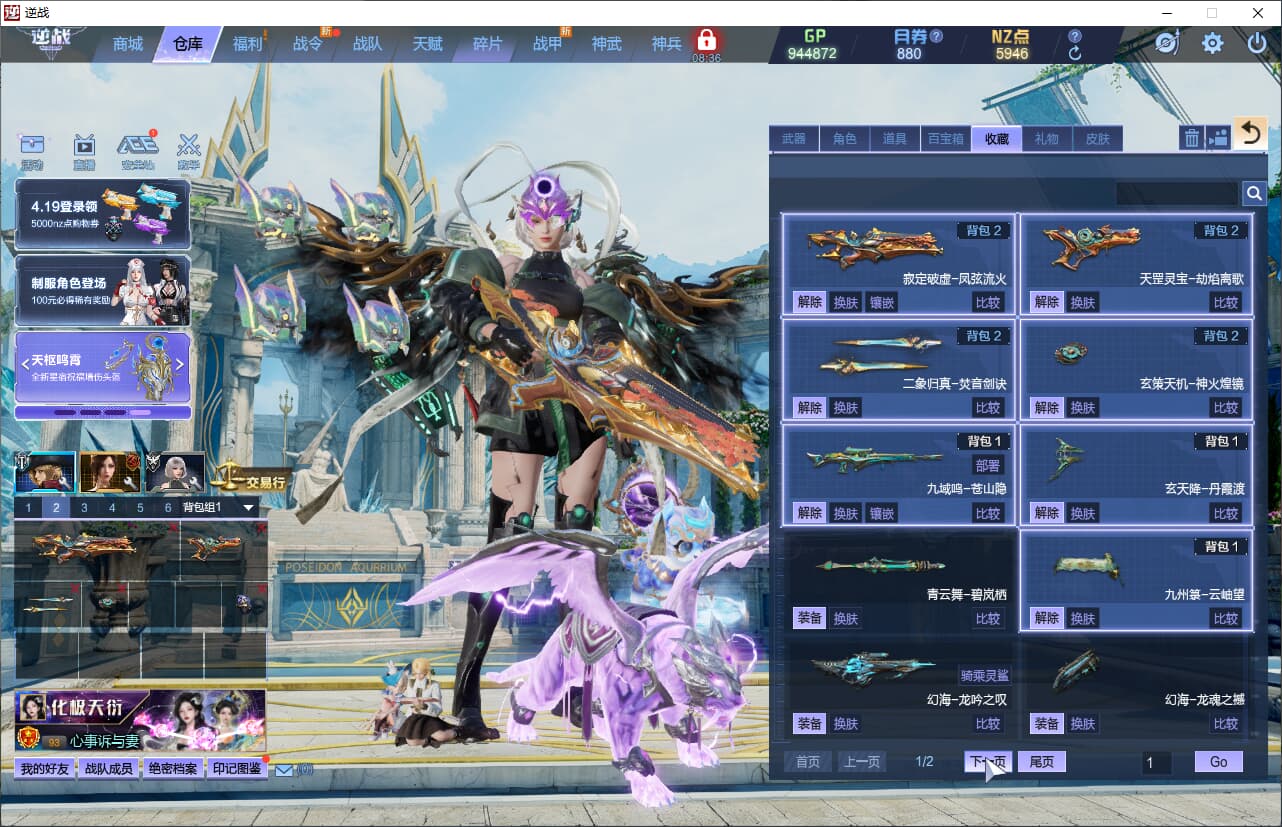Click 解除 for 寂定破虚-风弦流火
The image size is (1282, 827).
(809, 302)
